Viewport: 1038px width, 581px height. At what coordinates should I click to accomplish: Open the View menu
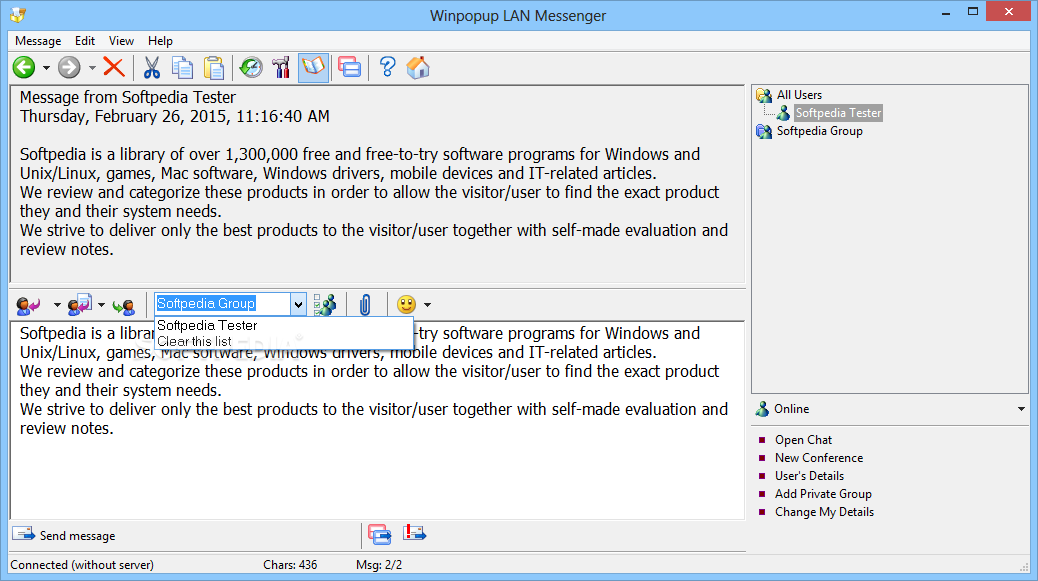click(121, 41)
